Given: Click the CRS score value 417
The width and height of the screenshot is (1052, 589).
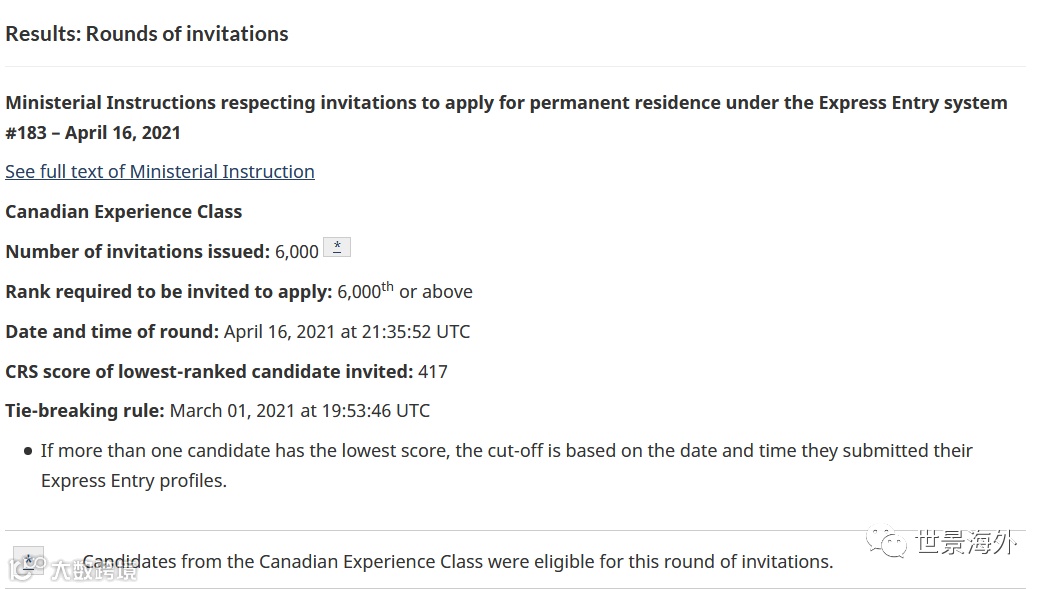Looking at the screenshot, I should click(x=433, y=372).
